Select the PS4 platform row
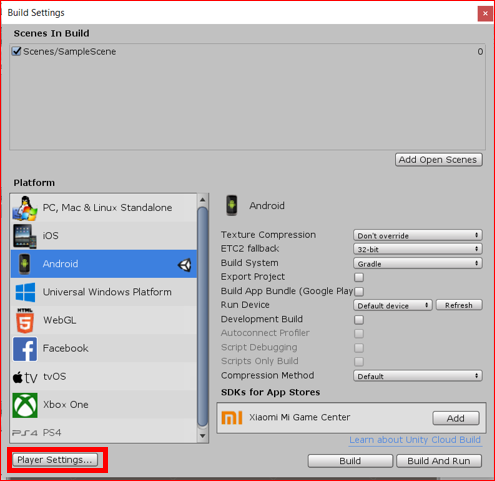Screen dimensions: 495x481 point(104,431)
